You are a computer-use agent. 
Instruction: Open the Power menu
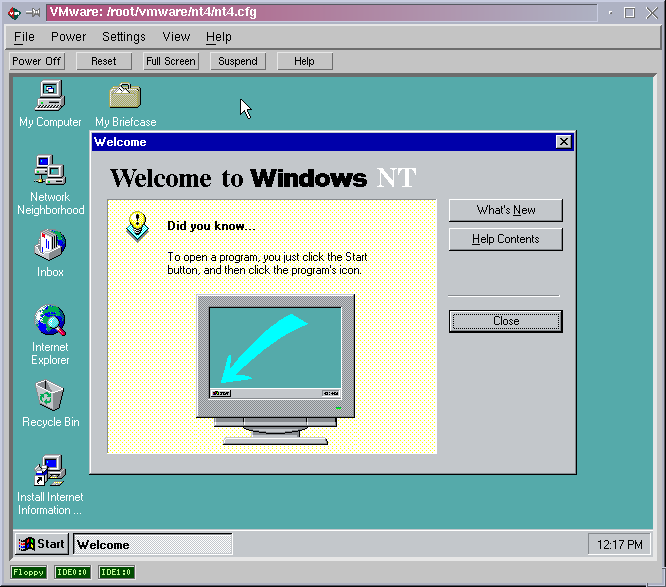pos(69,37)
